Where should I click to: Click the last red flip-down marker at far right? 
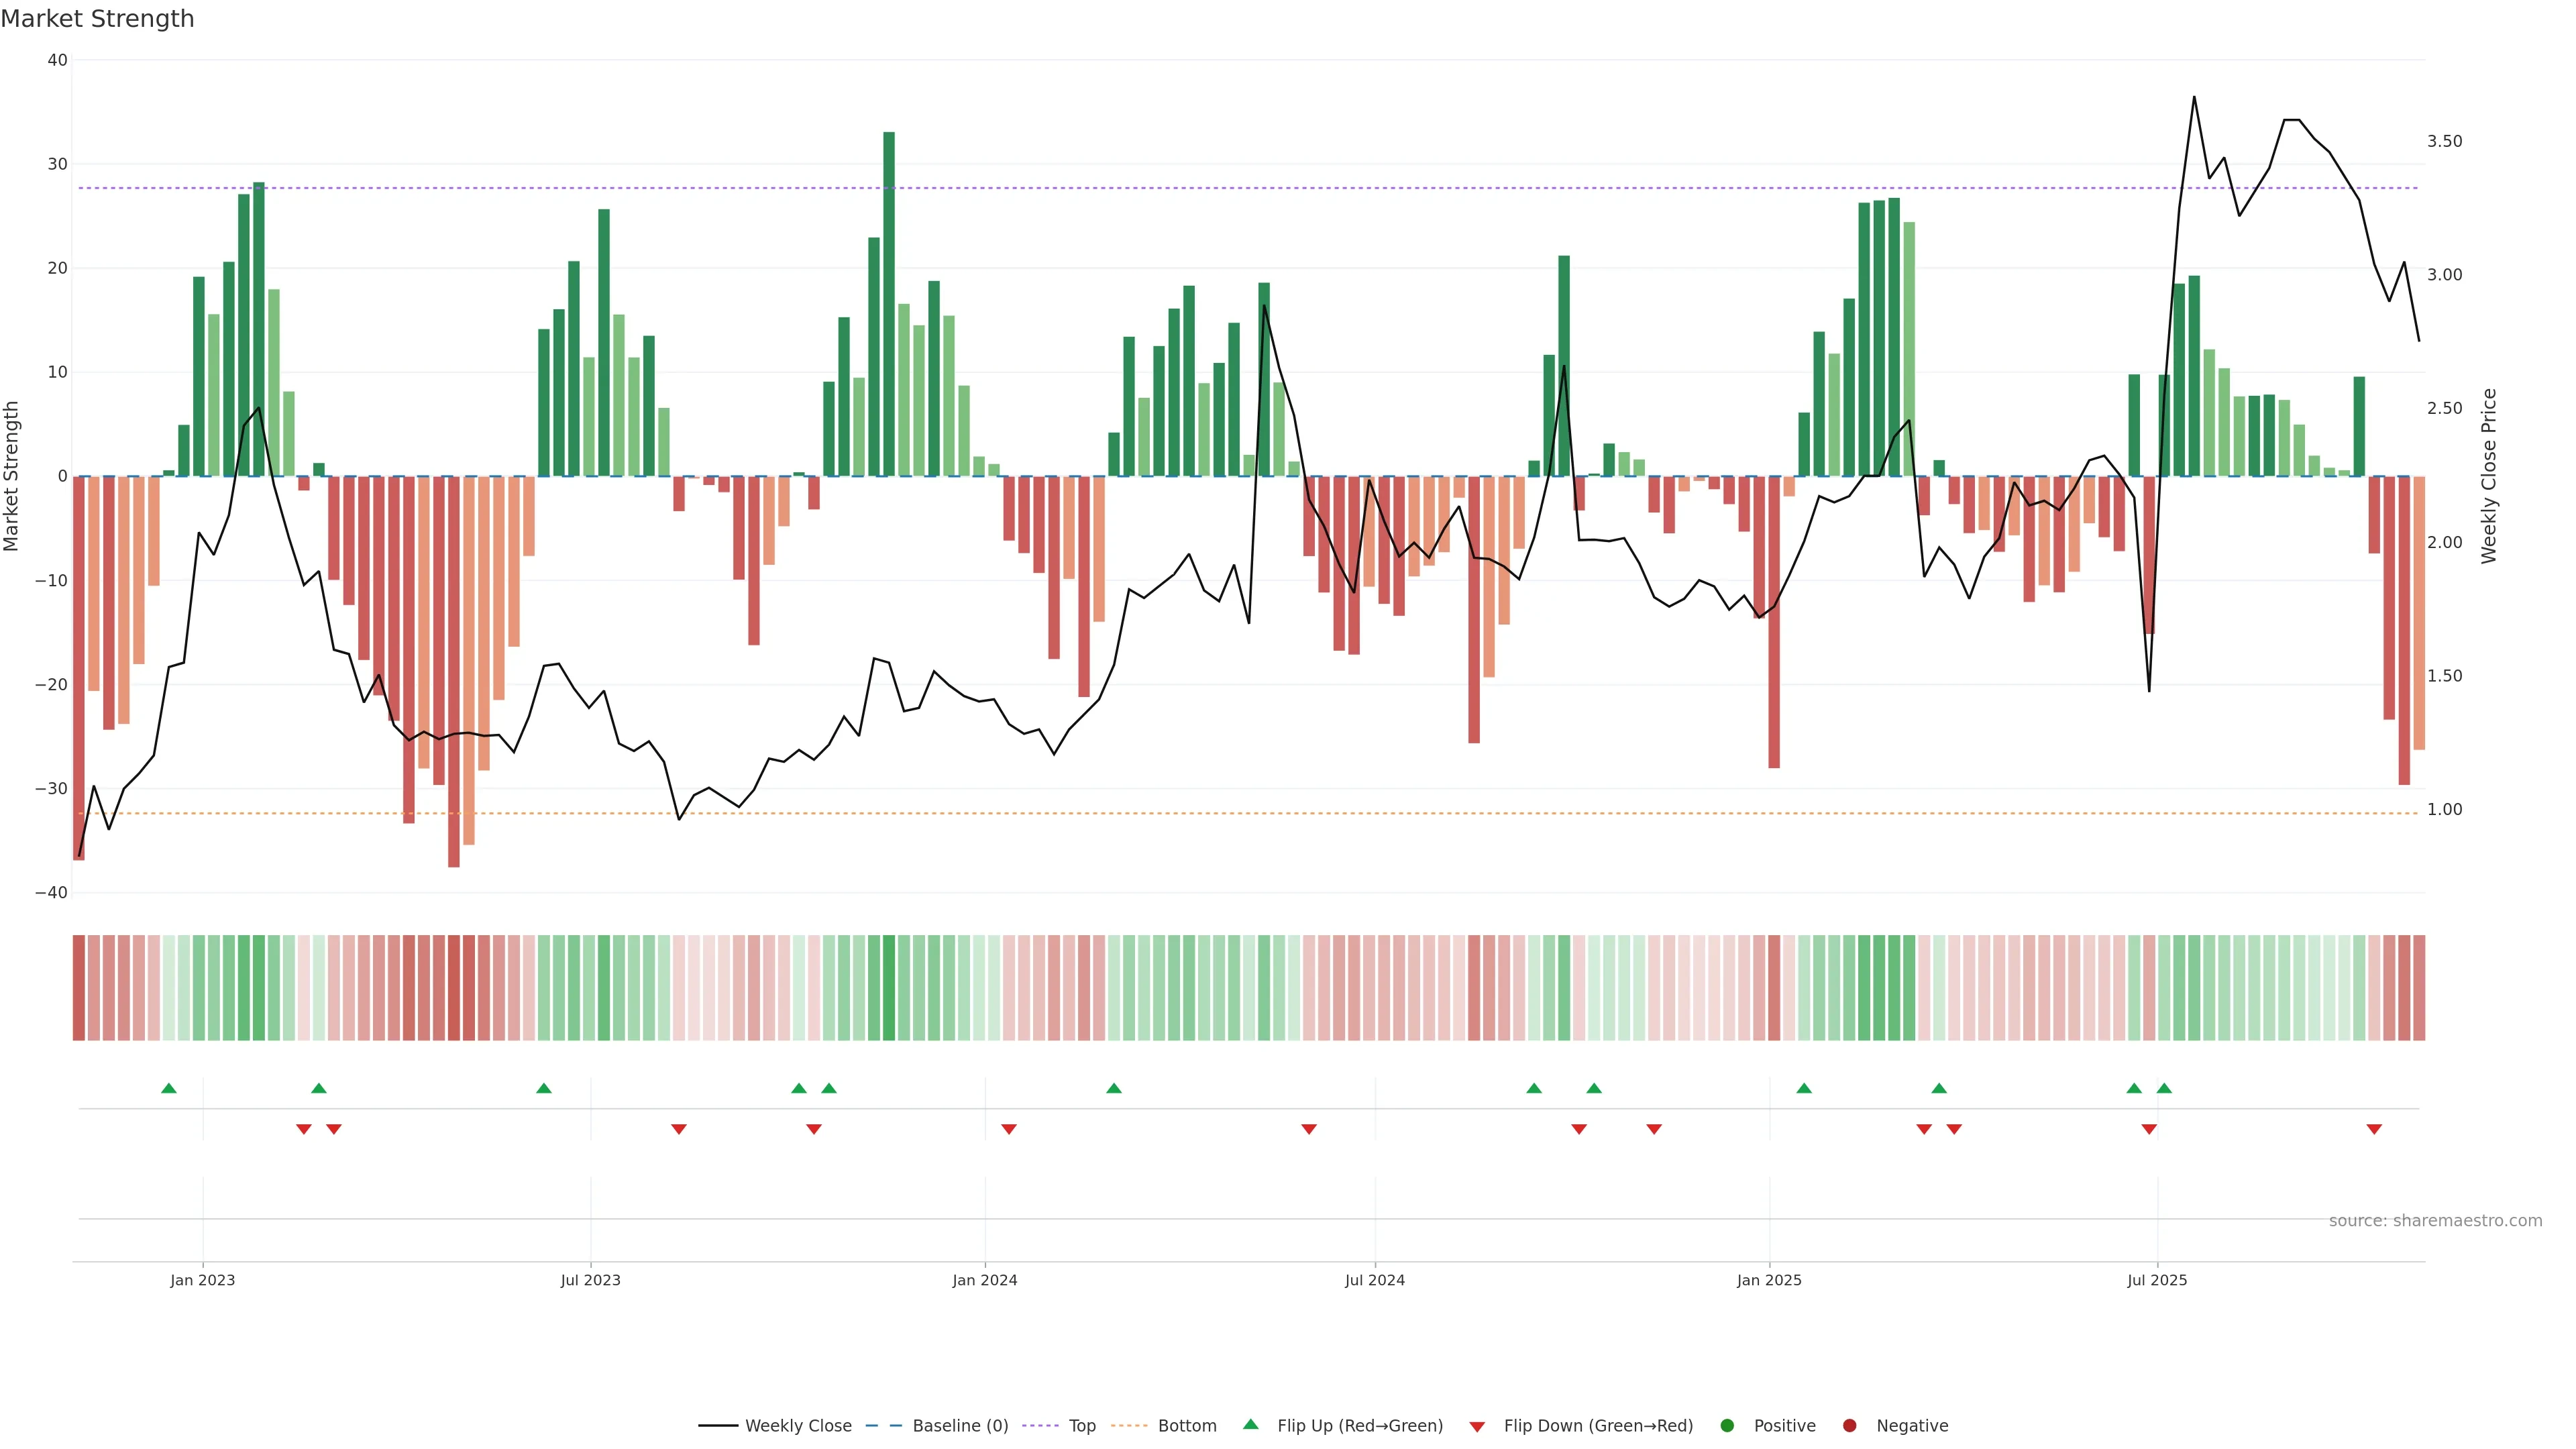pyautogui.click(x=2374, y=1129)
